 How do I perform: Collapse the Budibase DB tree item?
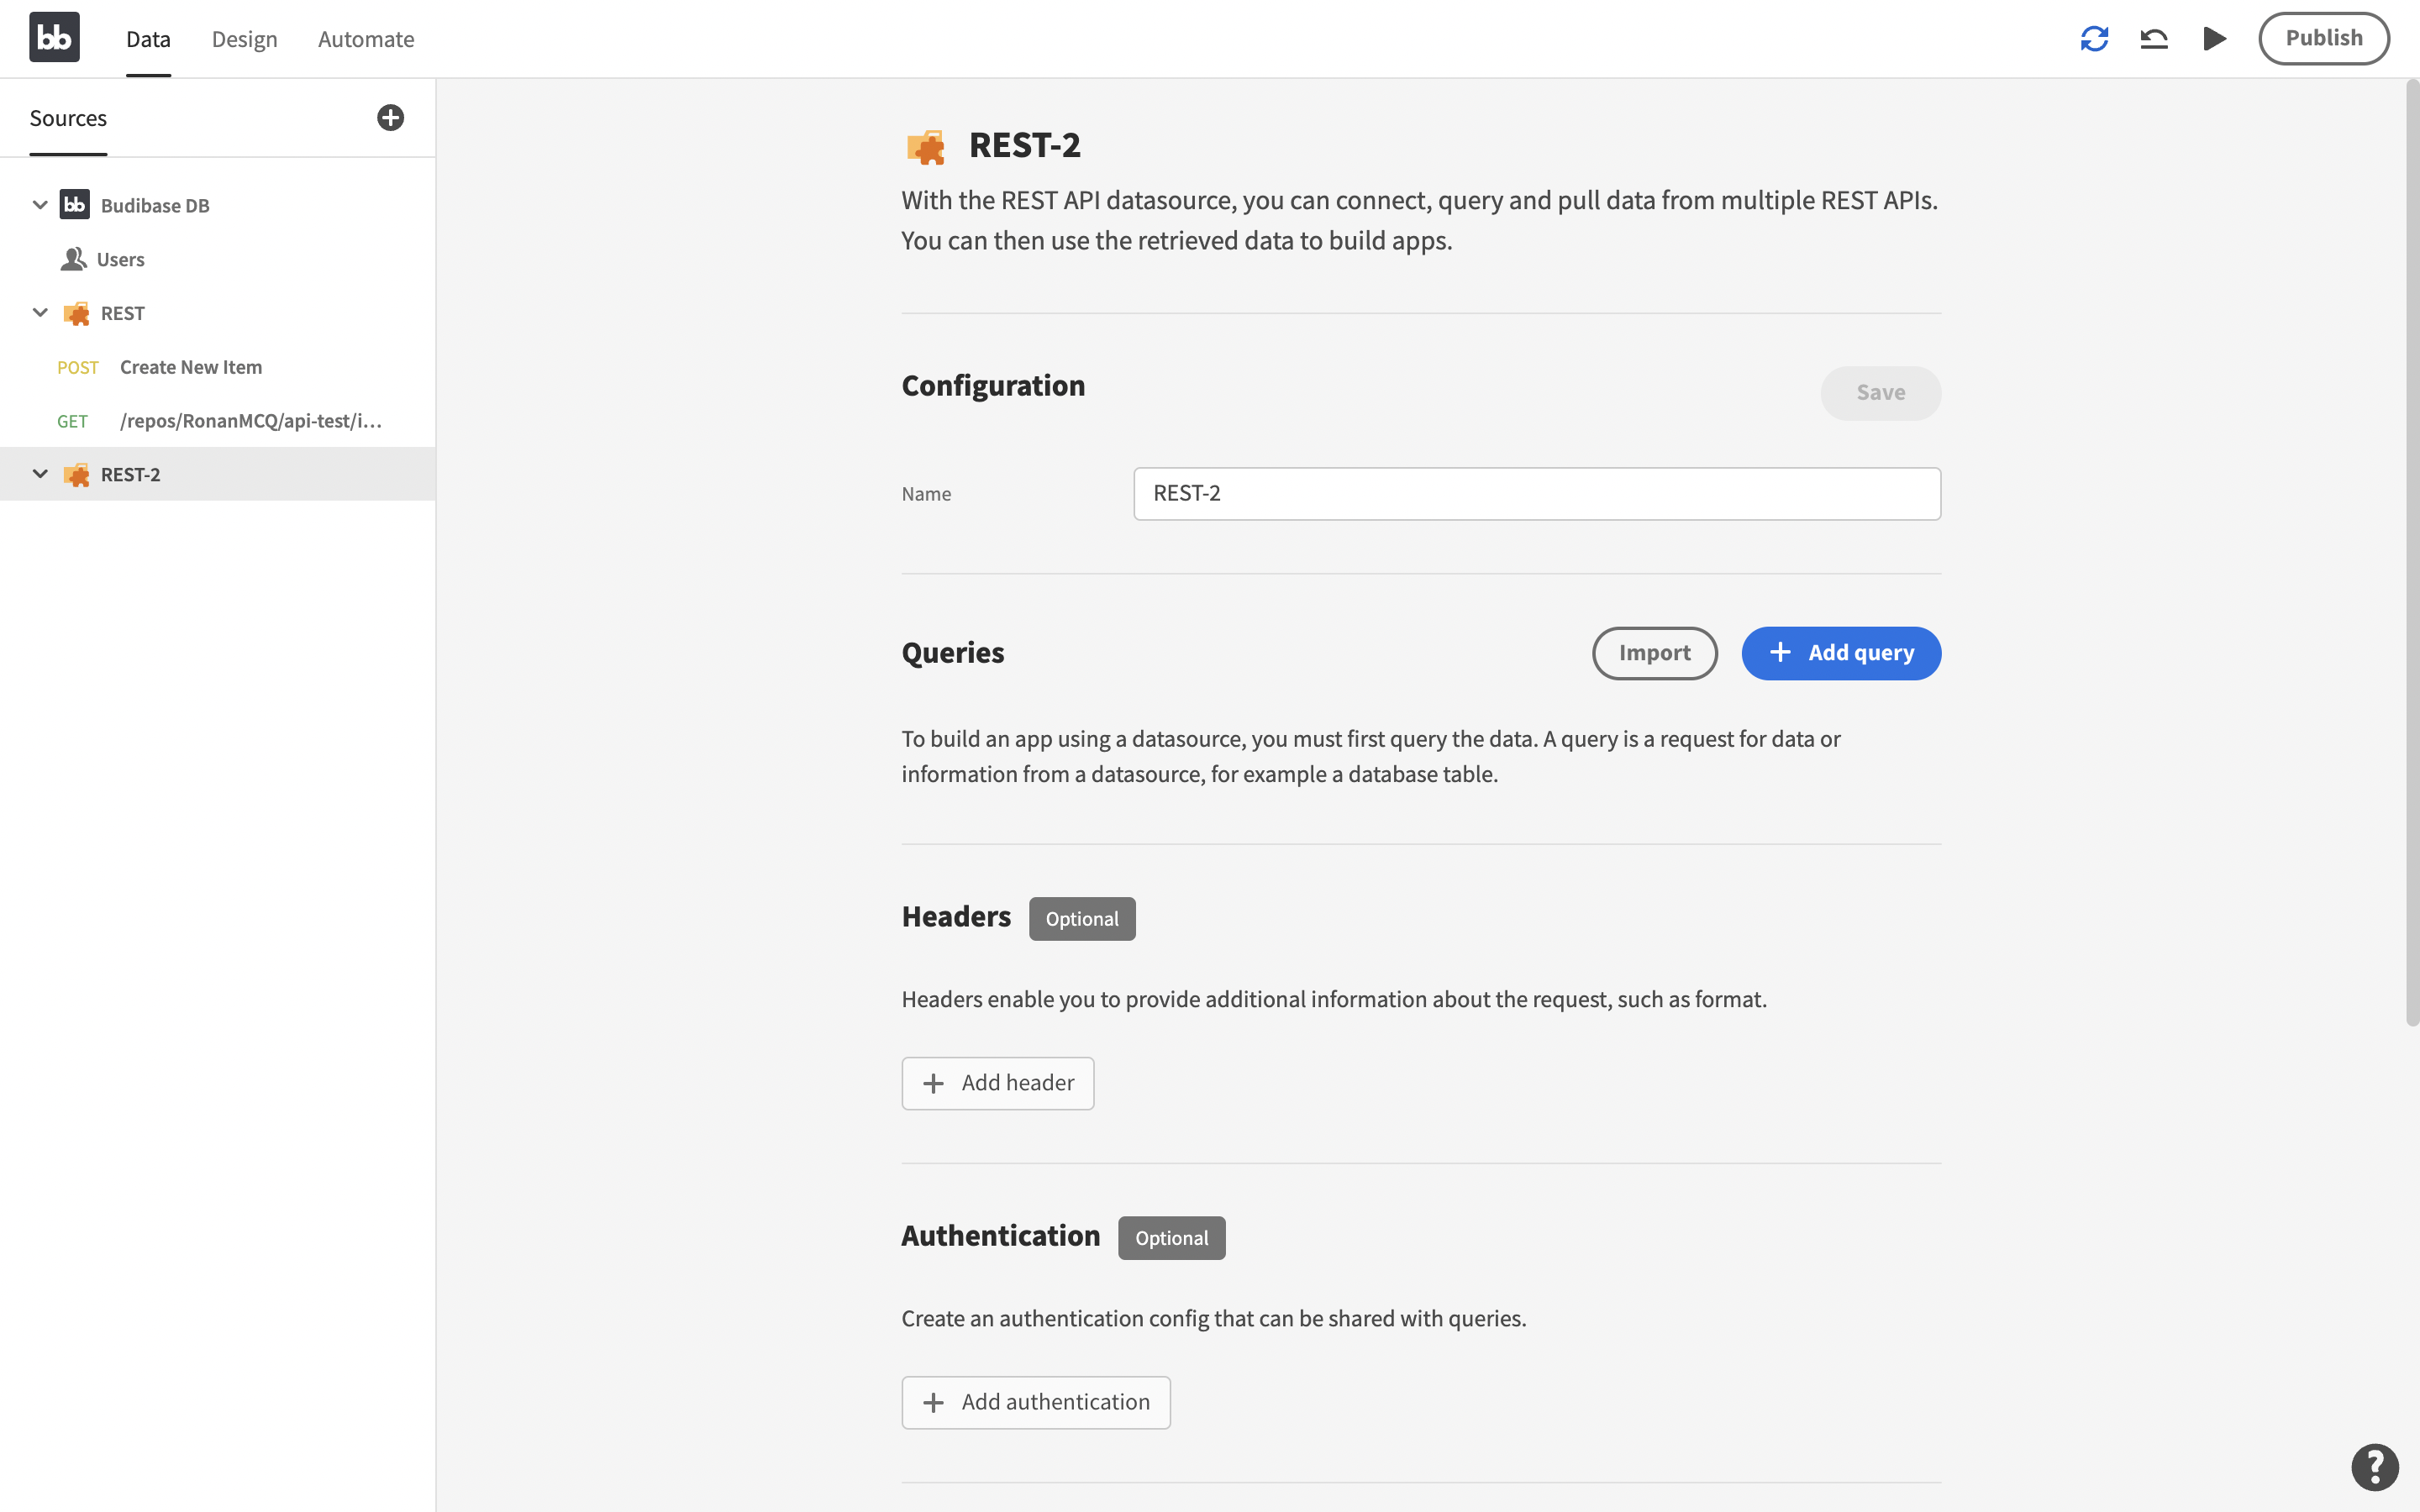[x=40, y=206]
